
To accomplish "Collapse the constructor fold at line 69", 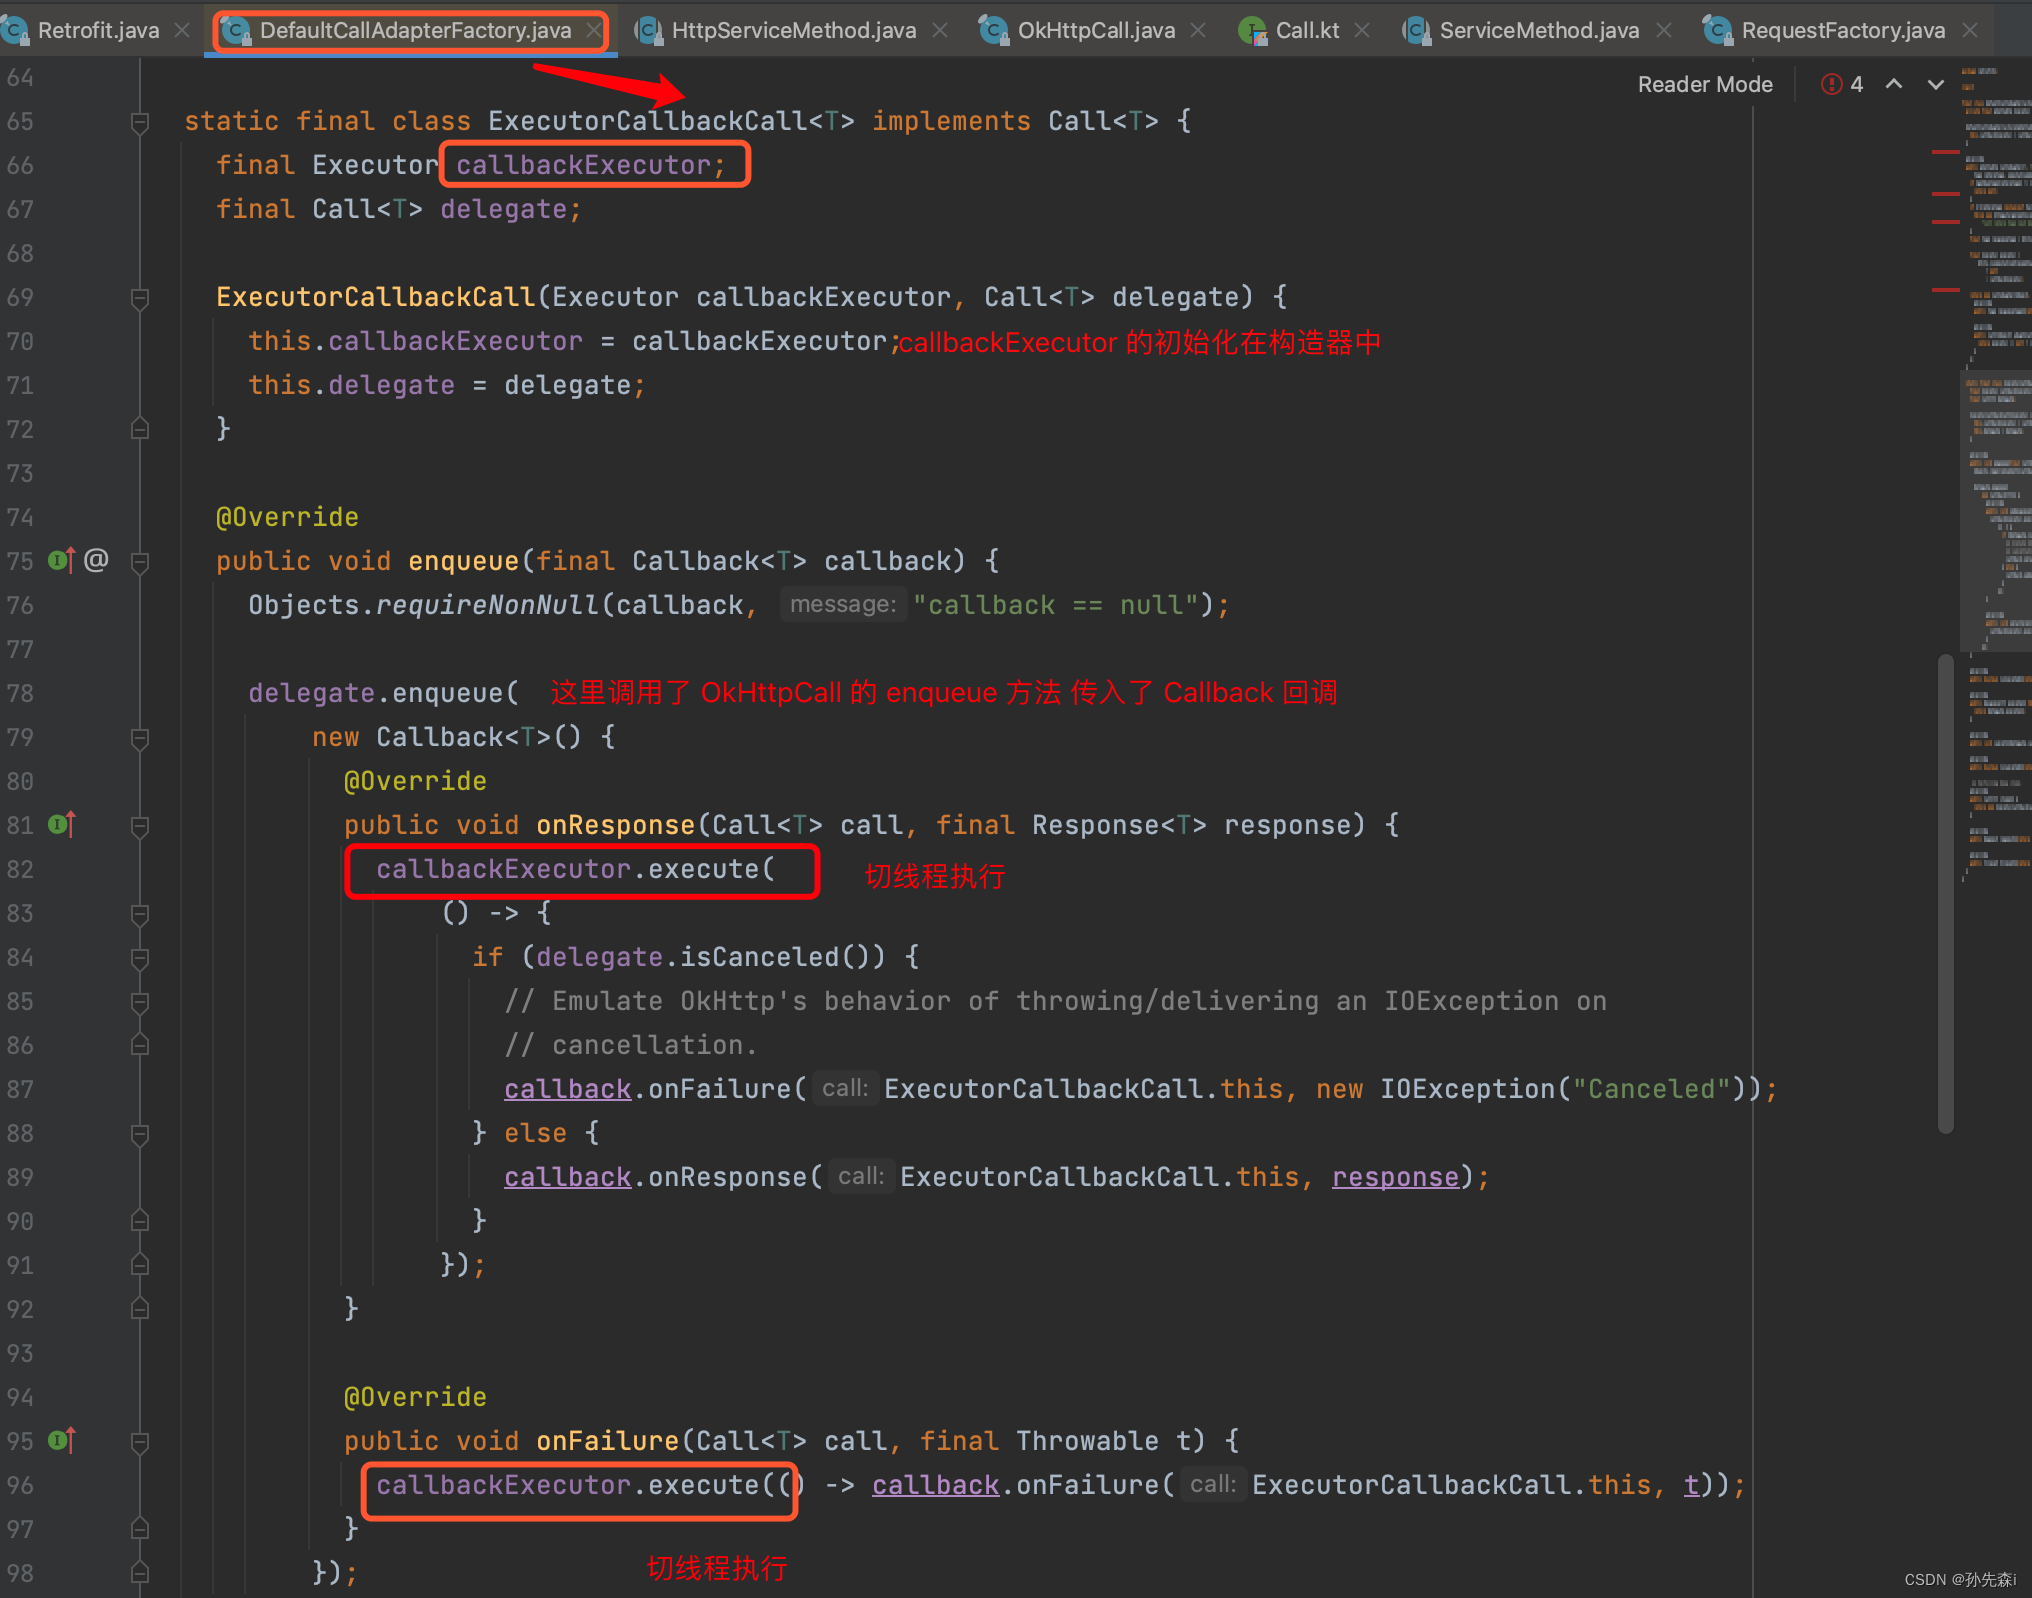I will point(140,298).
